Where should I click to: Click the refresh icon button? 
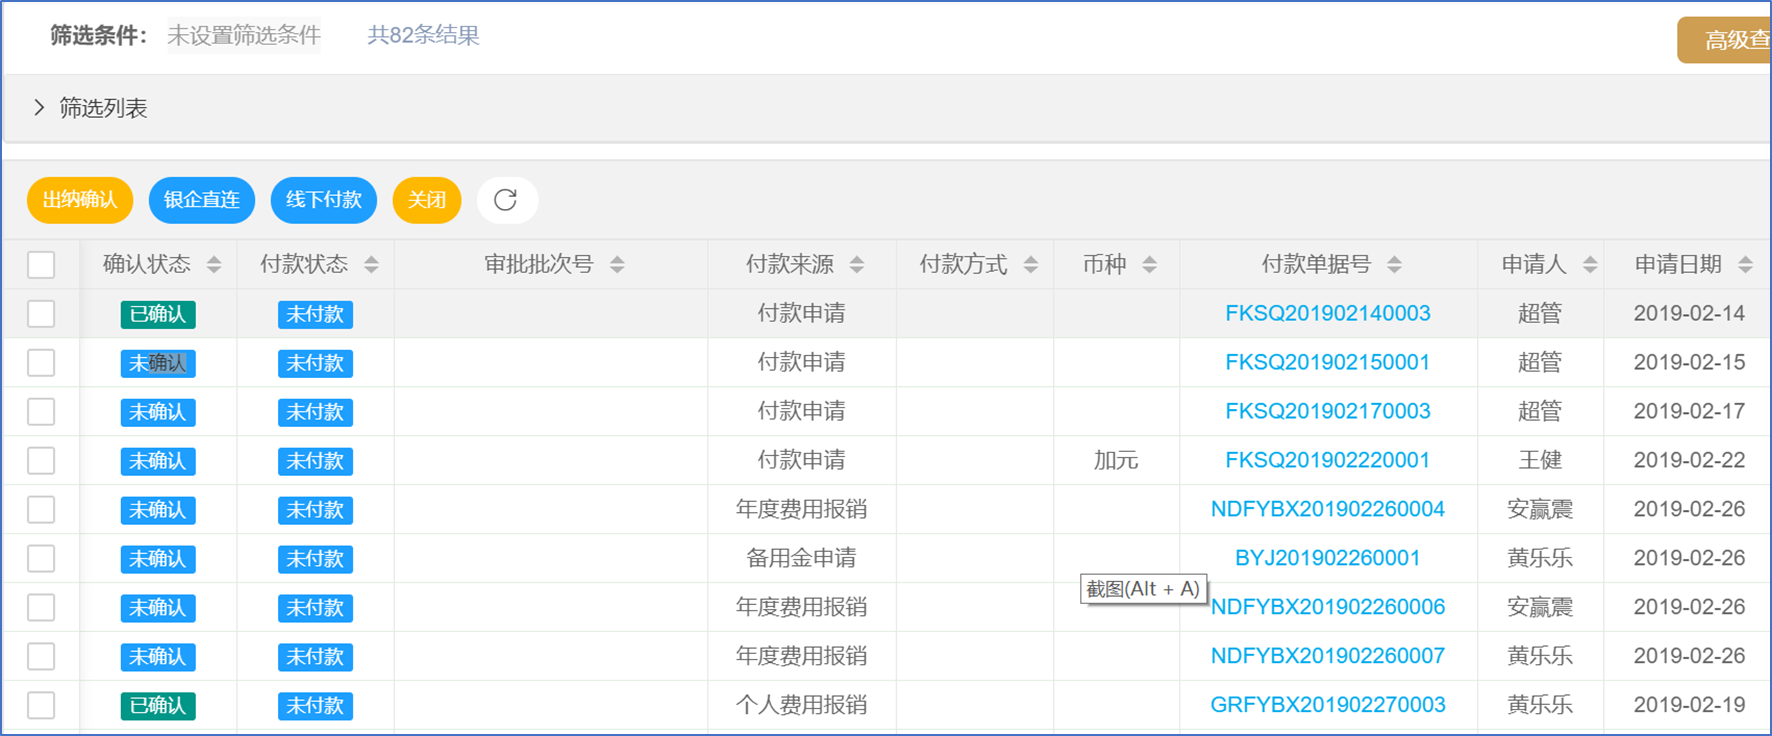tap(506, 200)
